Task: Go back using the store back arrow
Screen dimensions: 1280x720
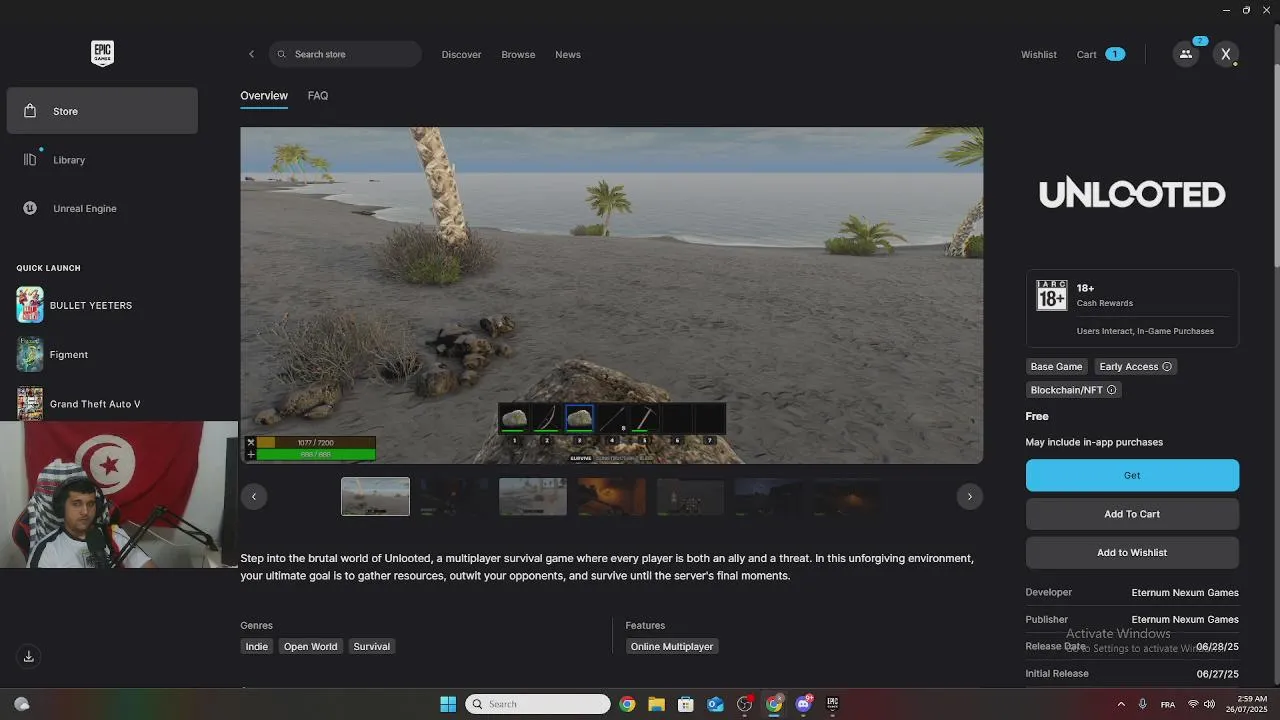Action: [x=251, y=54]
